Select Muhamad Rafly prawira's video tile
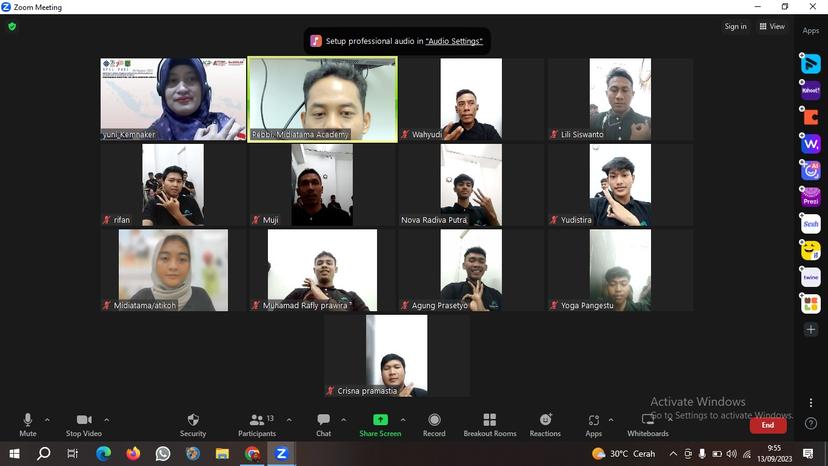The image size is (828, 466). [x=322, y=271]
